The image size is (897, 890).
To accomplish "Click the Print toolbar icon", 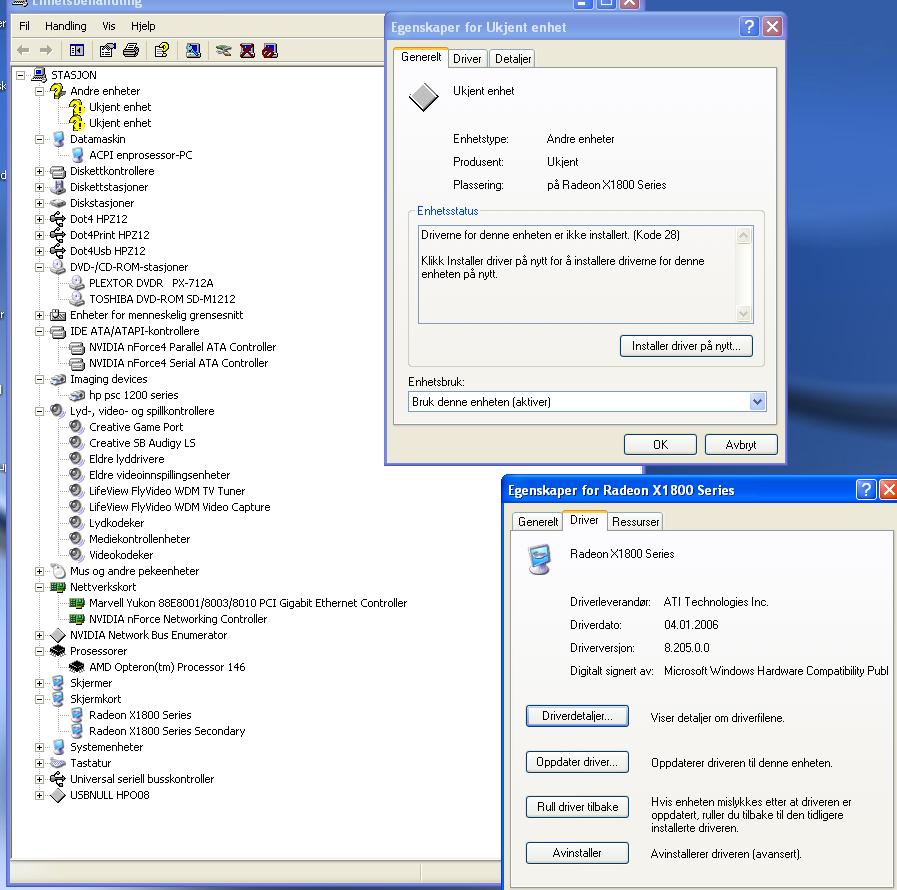I will coord(130,50).
